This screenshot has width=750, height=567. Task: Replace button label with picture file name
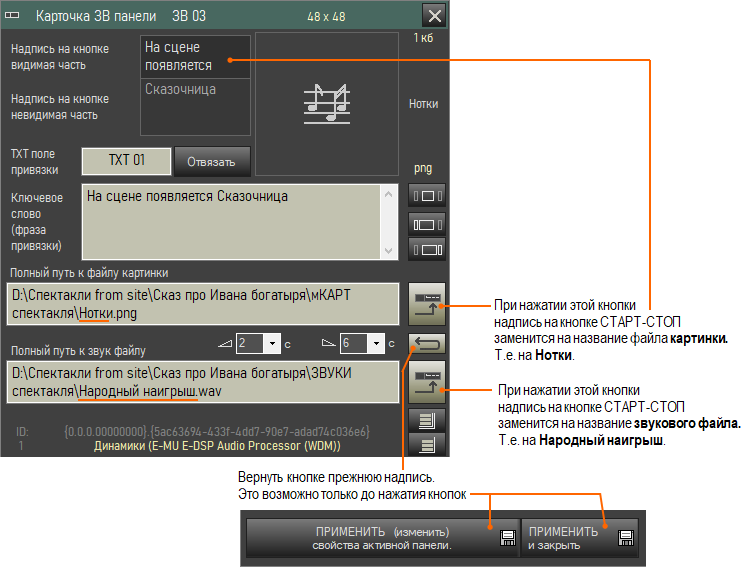(427, 304)
